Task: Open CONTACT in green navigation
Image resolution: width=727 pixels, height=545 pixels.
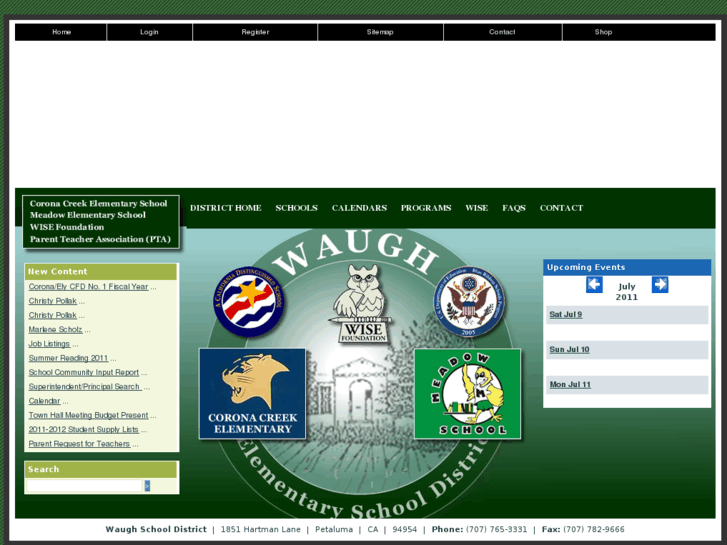Action: (x=561, y=208)
